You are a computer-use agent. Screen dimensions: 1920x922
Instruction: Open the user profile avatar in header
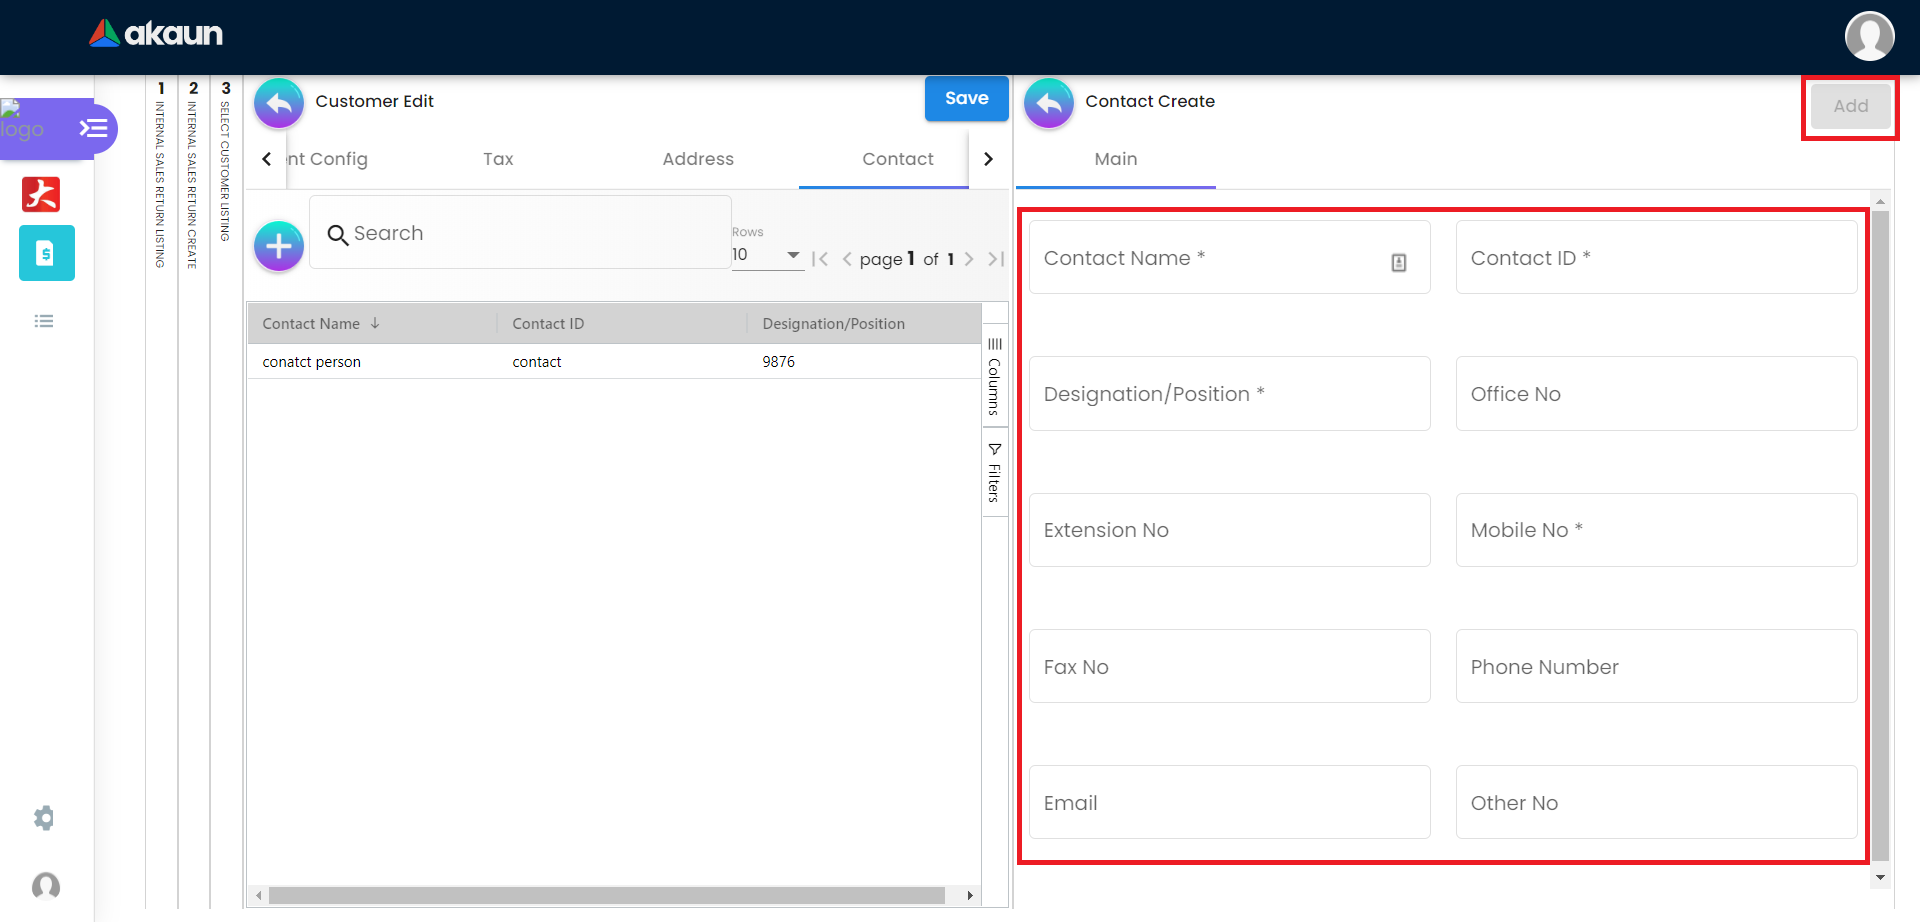click(1869, 37)
